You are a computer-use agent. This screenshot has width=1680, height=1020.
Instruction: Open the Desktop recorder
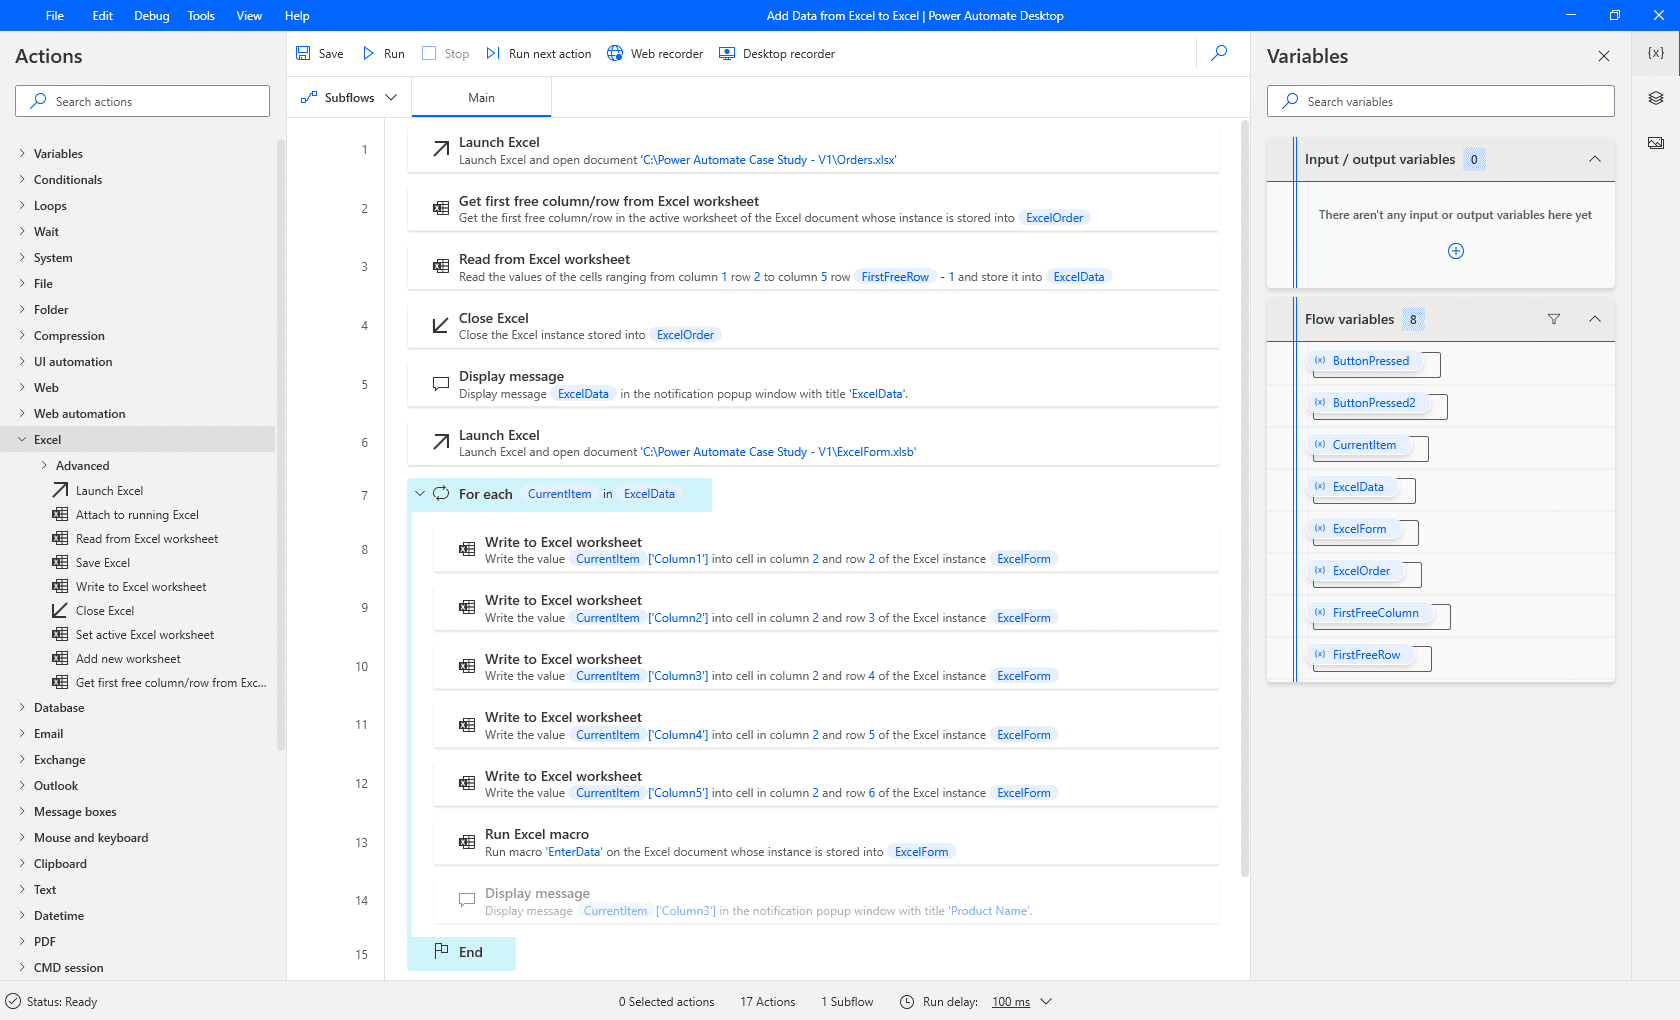[x=777, y=53]
